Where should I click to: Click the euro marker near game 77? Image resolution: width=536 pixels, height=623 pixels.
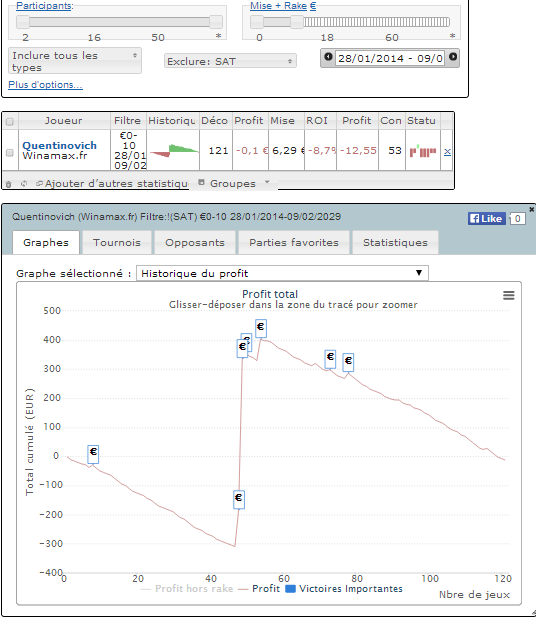(x=348, y=362)
